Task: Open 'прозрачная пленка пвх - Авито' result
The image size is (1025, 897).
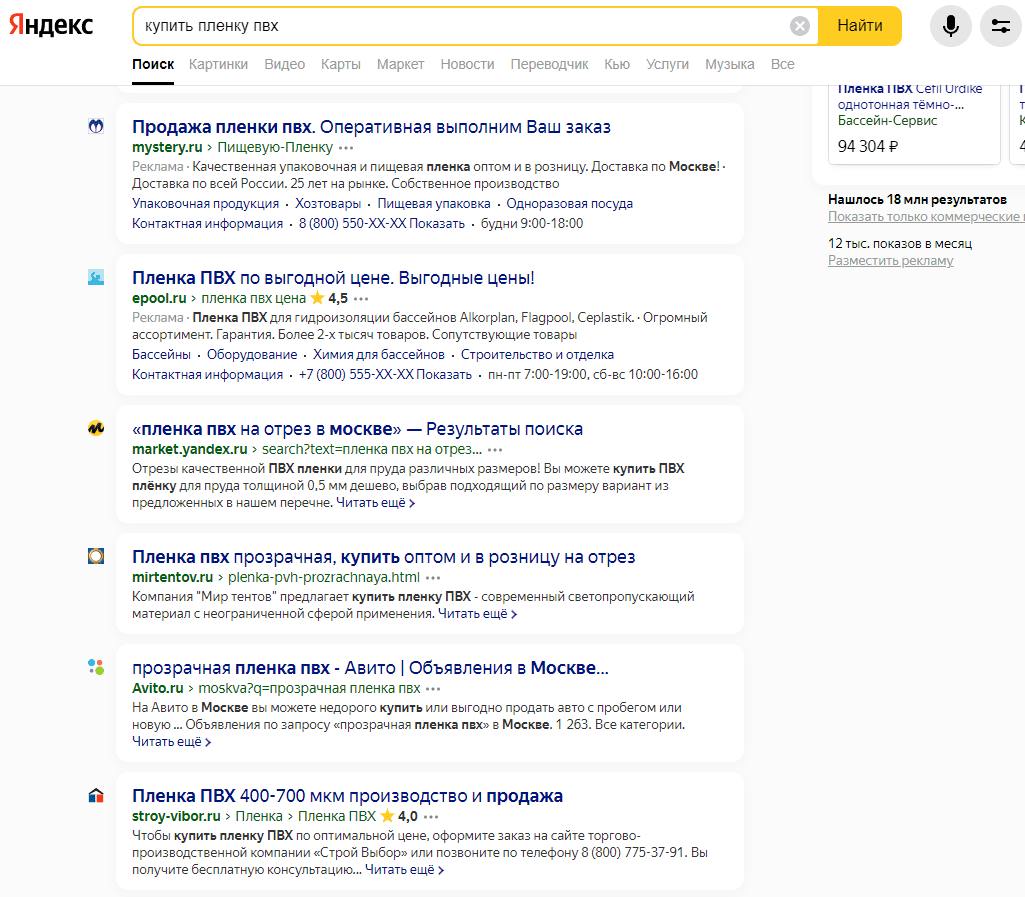Action: 370,668
